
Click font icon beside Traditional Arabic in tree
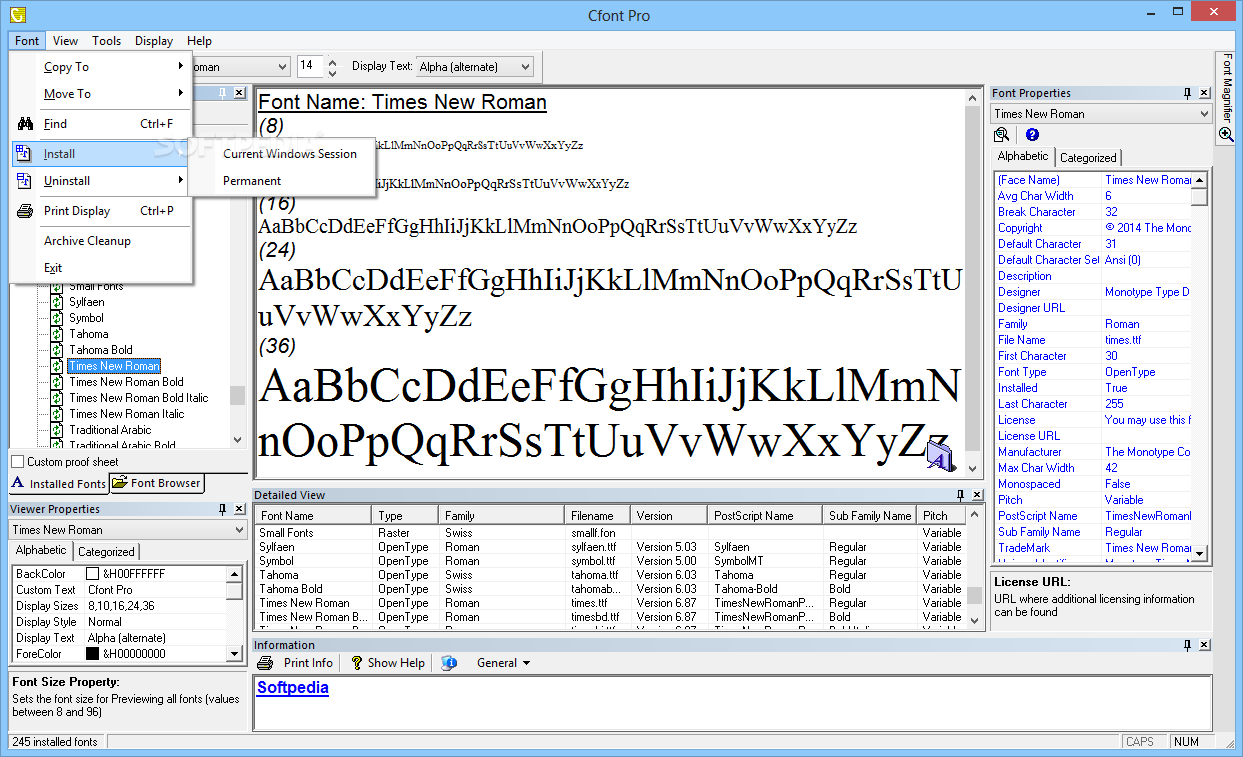[x=57, y=430]
